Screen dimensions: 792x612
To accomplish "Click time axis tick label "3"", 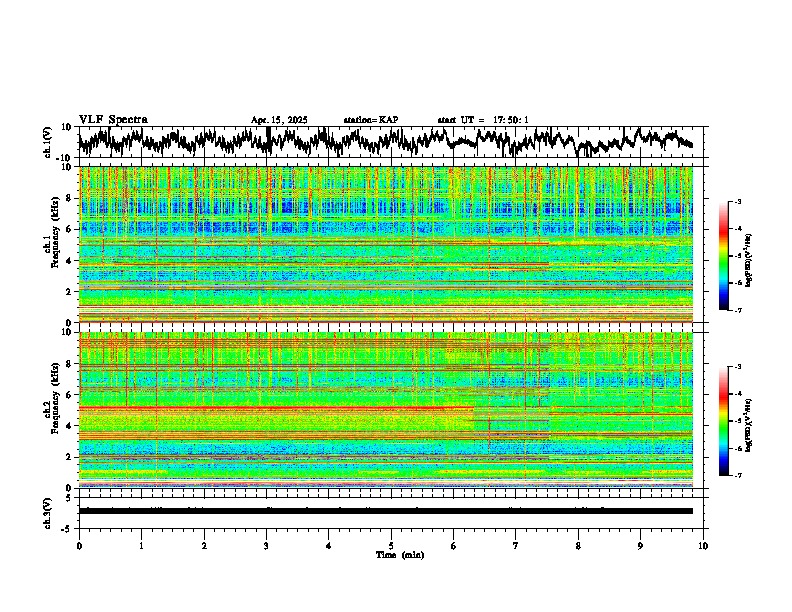I will 266,546.
